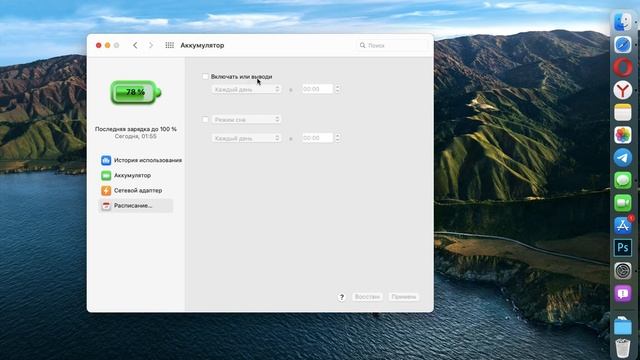Screen dimensions: 640x360
Task: Click the История использования sidebar icon
Action: (106, 160)
